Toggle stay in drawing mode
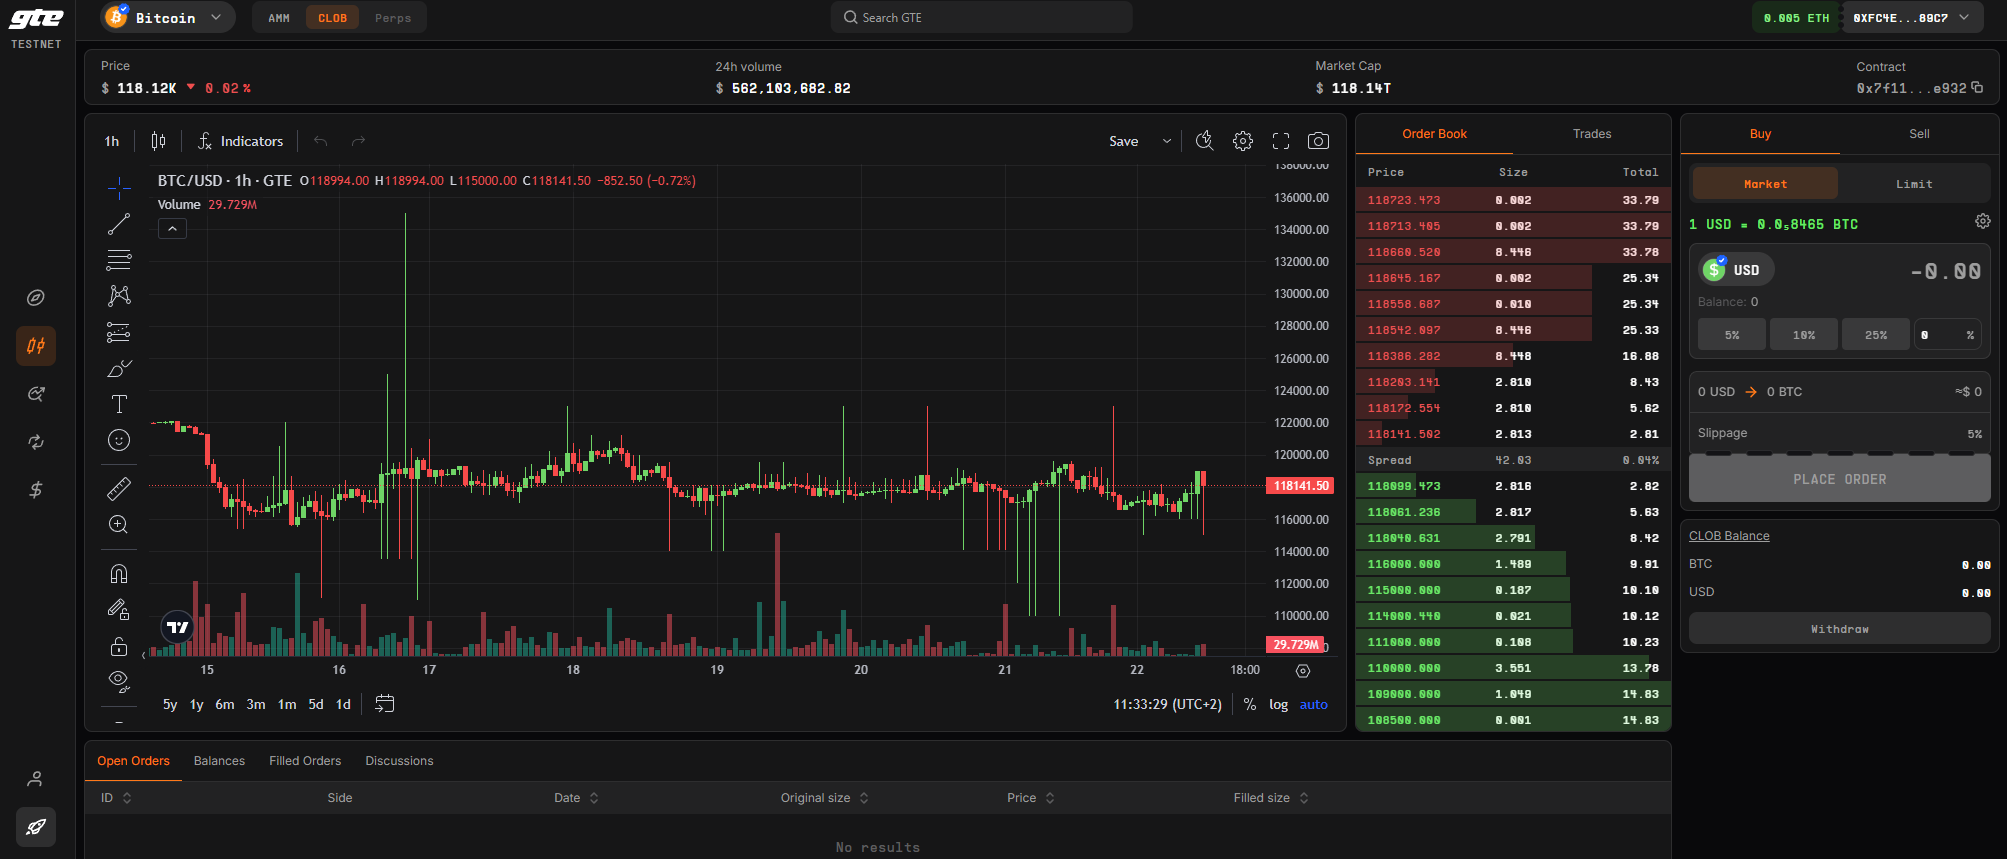The width and height of the screenshot is (2007, 859). point(119,609)
